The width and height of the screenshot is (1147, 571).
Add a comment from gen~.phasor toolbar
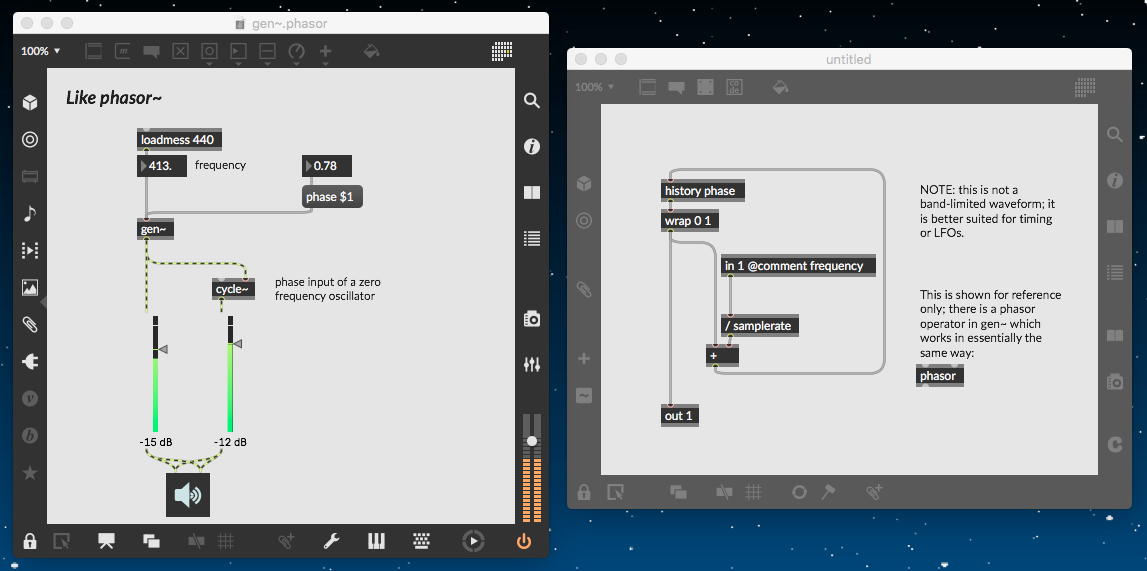pyautogui.click(x=151, y=51)
